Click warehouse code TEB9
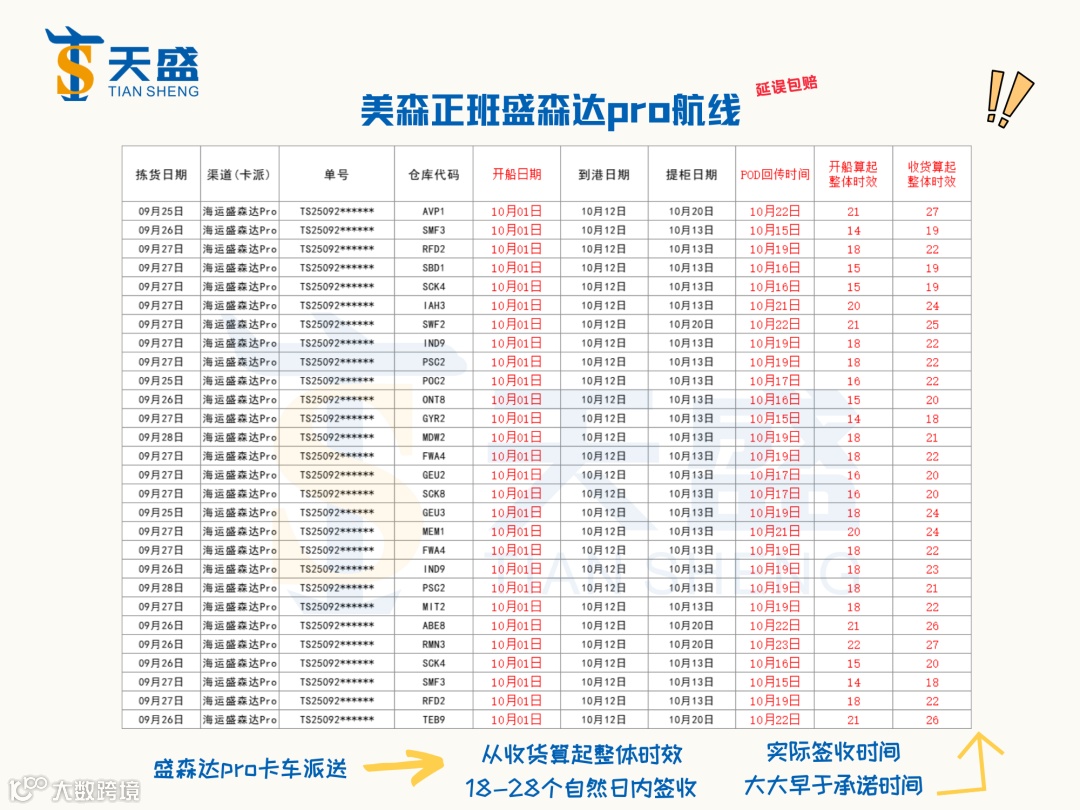This screenshot has width=1080, height=810. pos(433,720)
